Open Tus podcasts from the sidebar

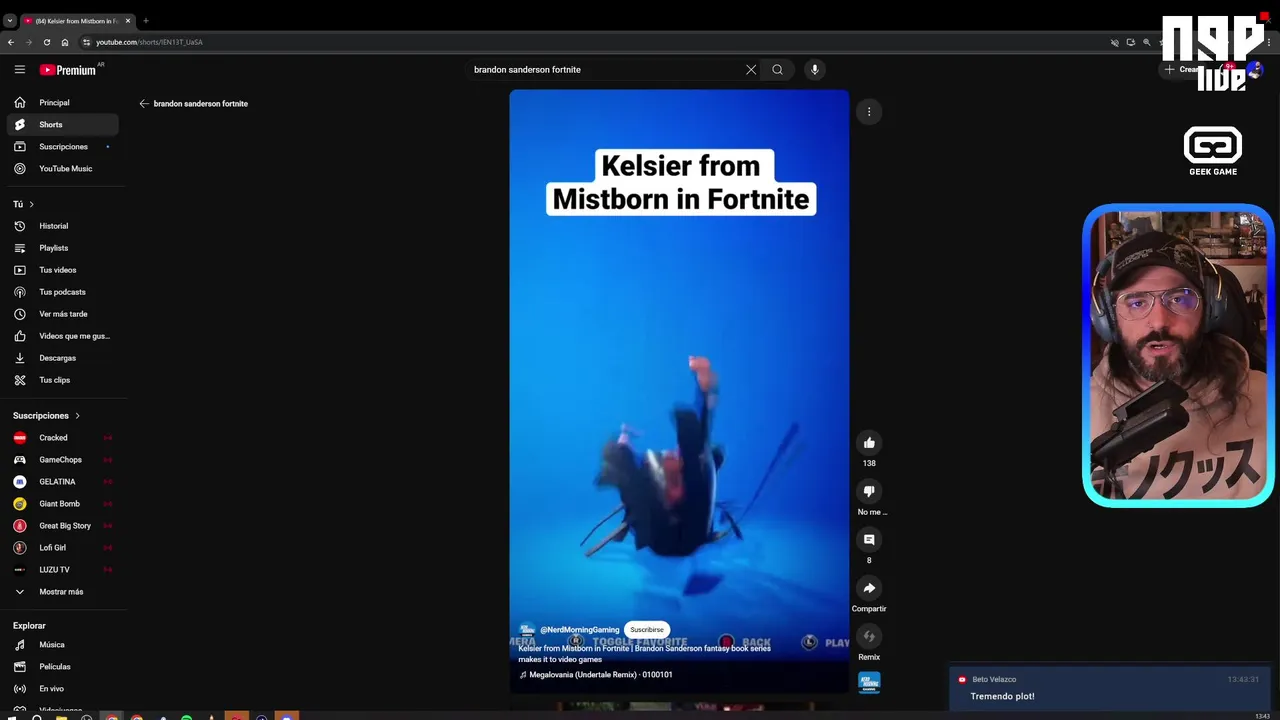62,292
